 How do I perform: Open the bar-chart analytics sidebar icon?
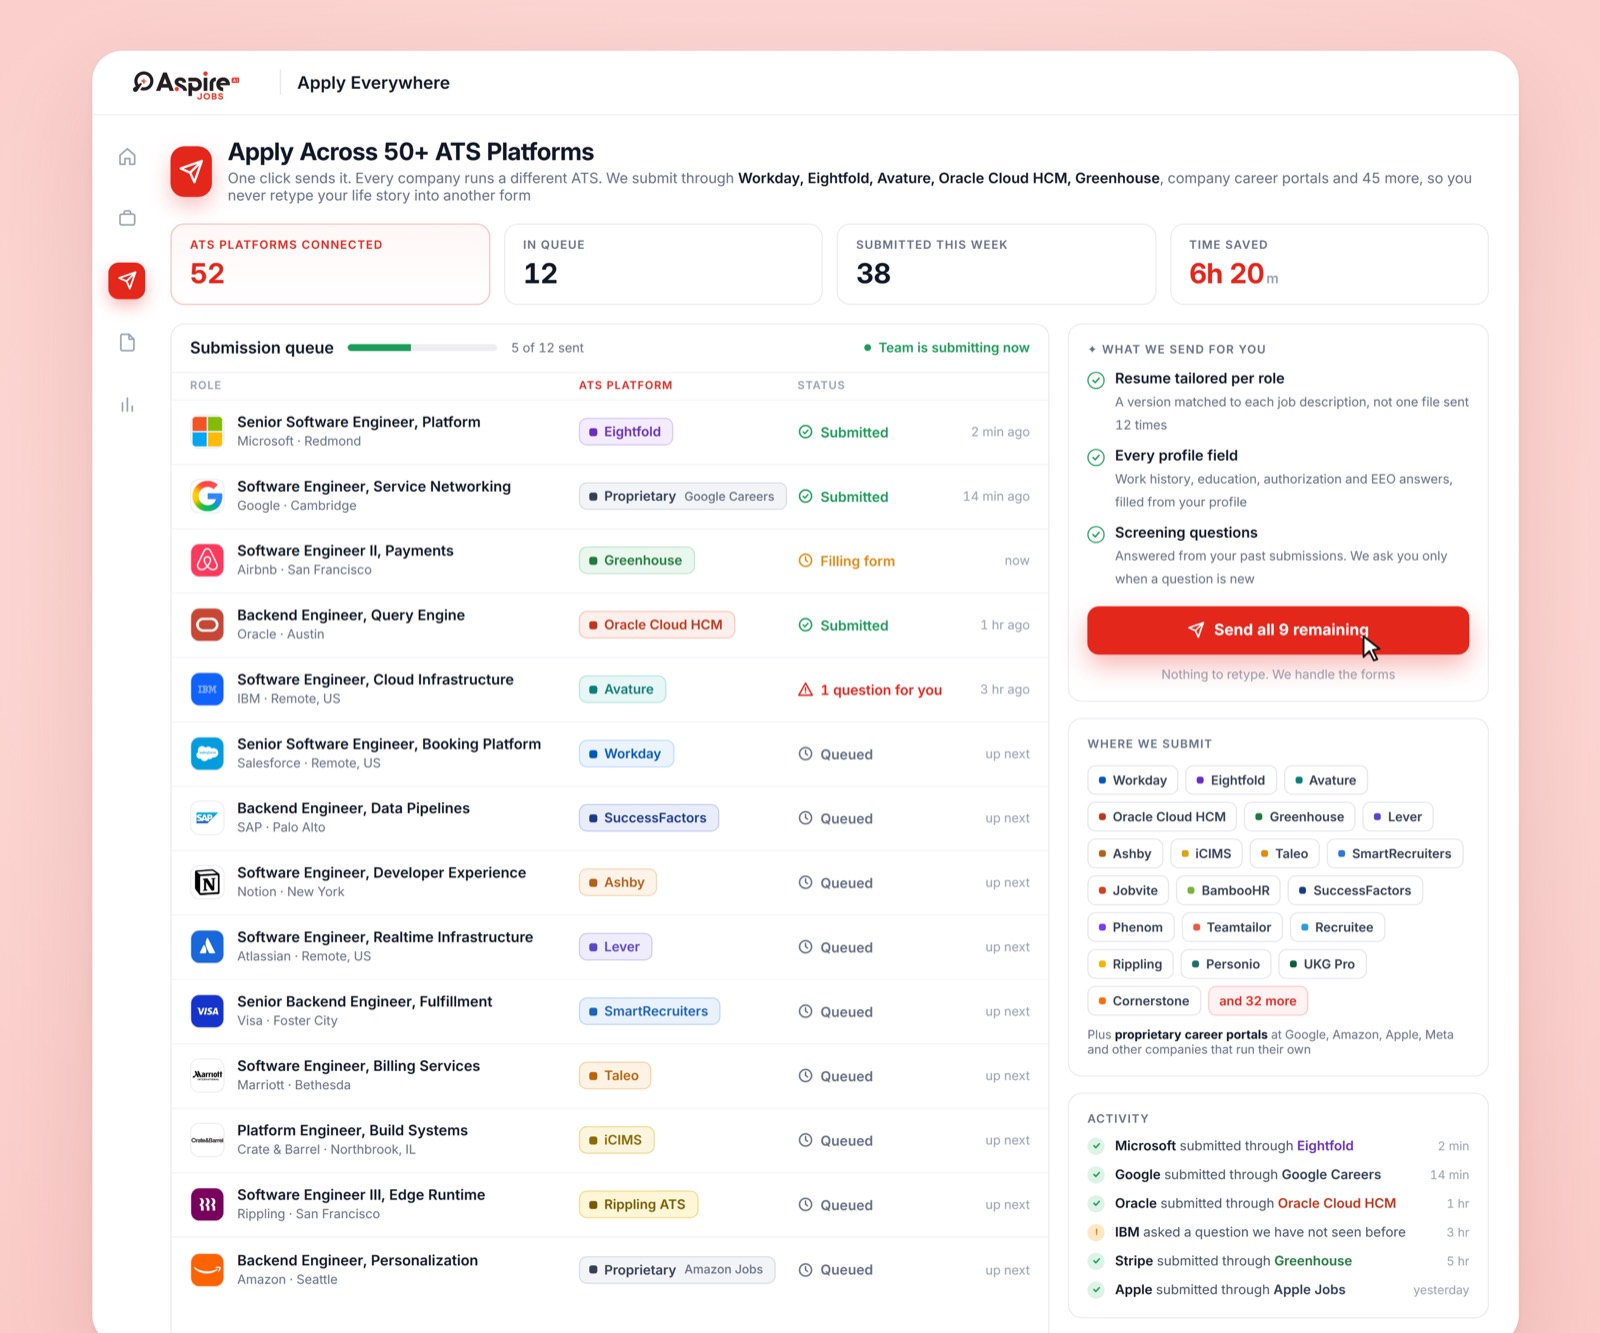pos(127,405)
